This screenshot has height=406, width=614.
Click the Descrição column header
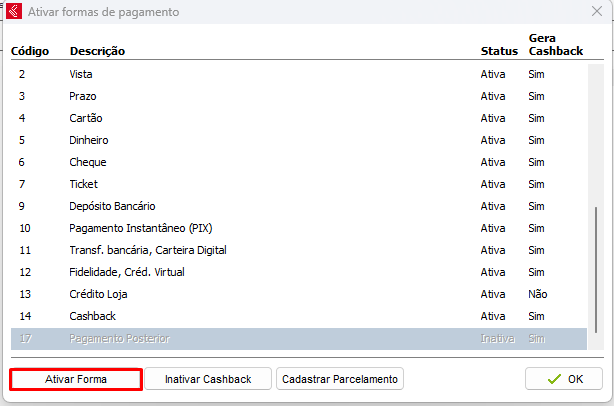(x=97, y=51)
